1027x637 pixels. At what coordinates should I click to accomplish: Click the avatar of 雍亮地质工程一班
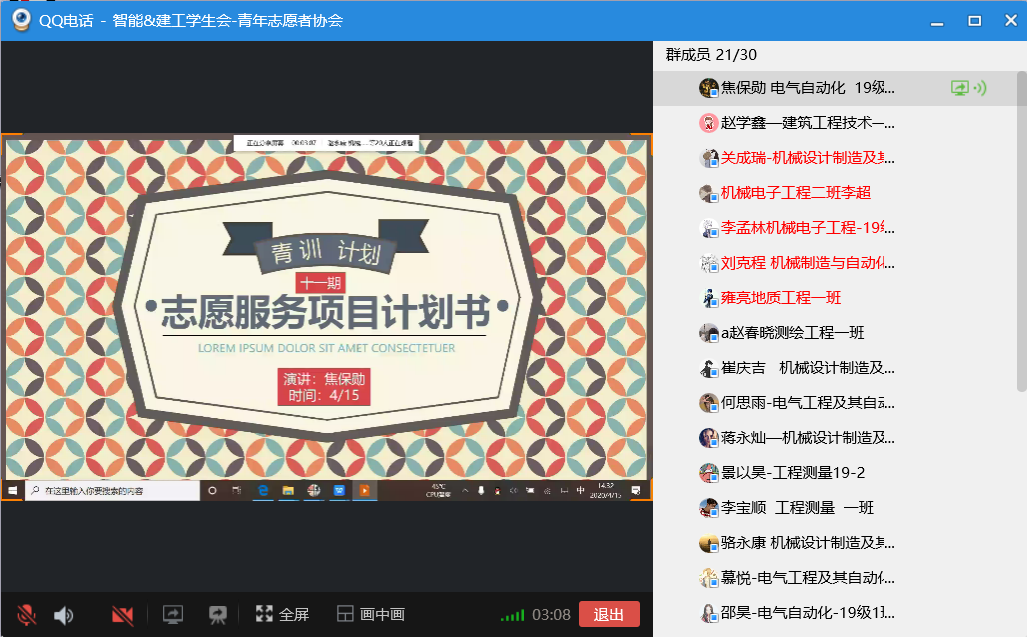pyautogui.click(x=709, y=298)
